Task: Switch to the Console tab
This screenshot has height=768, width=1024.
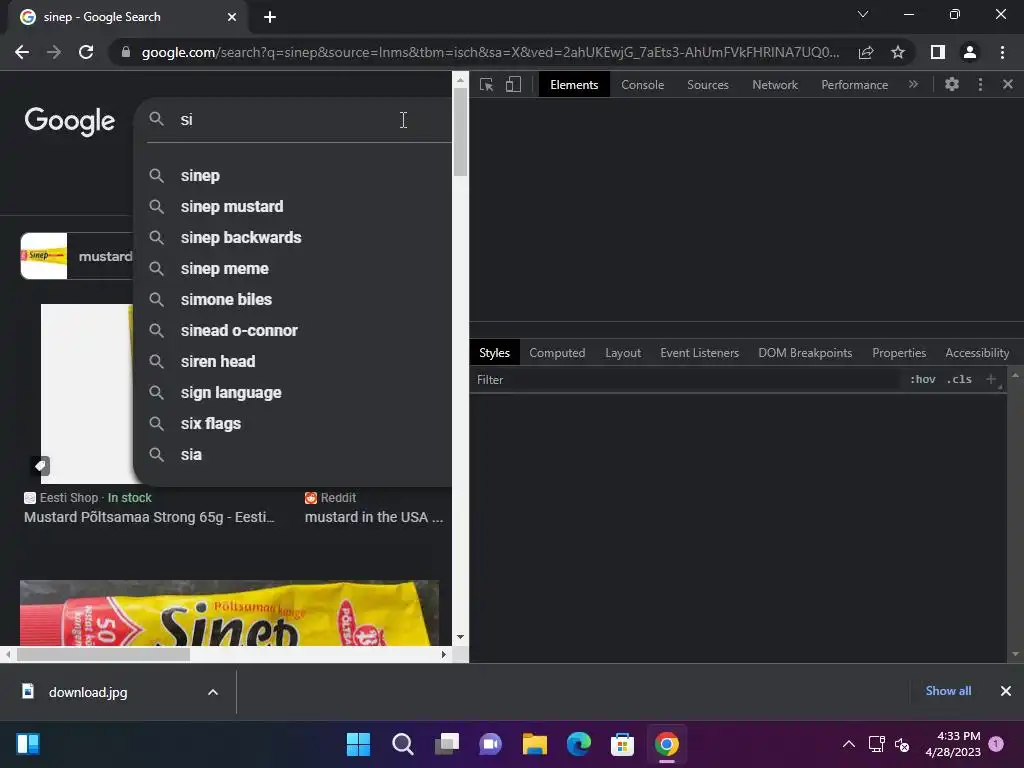Action: click(x=642, y=85)
